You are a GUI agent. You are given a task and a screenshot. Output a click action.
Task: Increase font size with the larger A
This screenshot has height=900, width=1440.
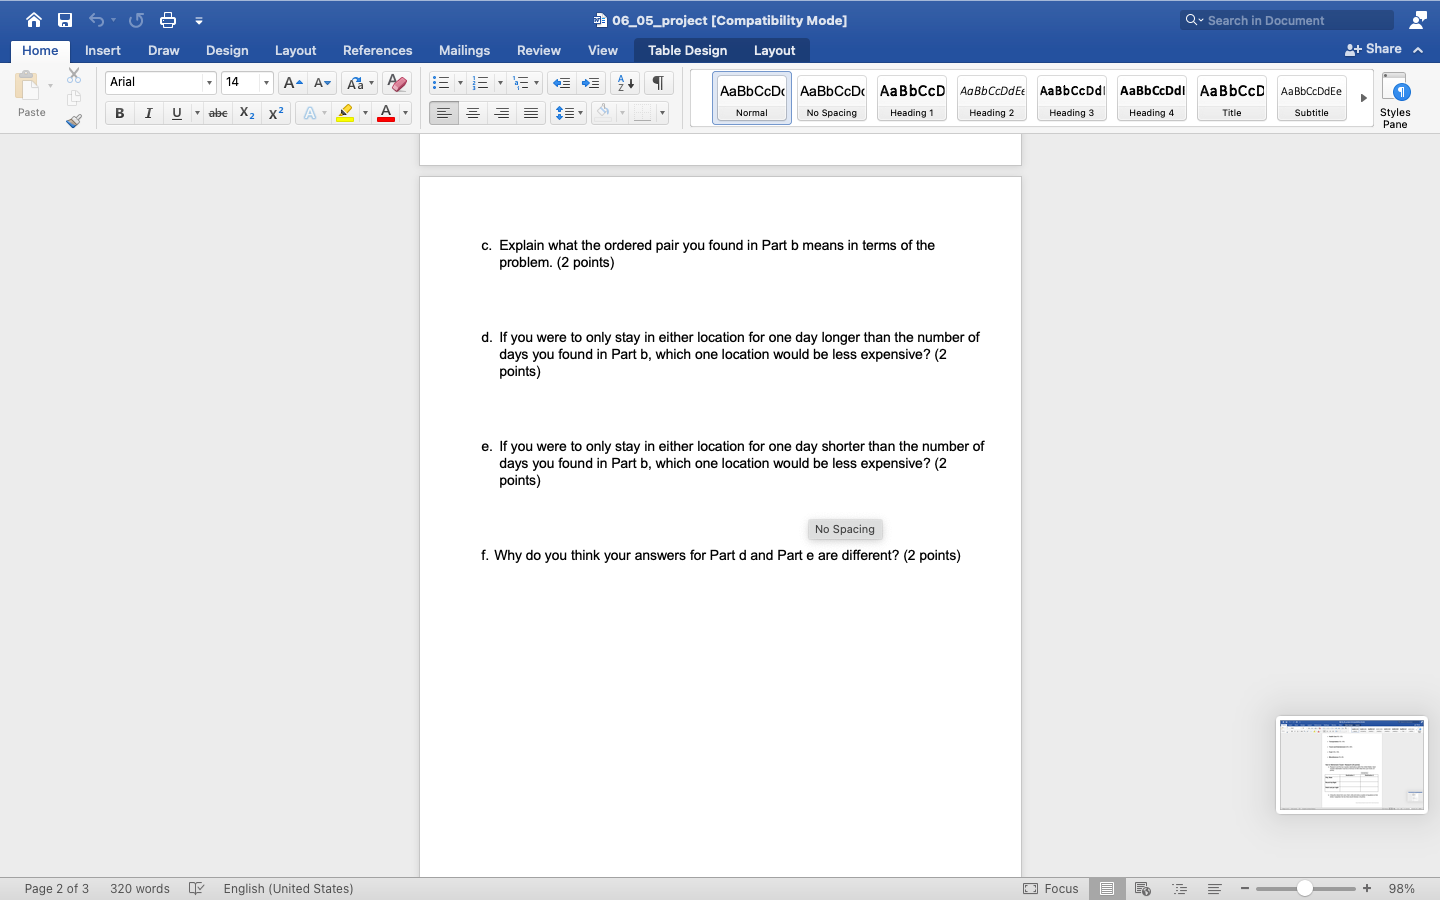[292, 83]
